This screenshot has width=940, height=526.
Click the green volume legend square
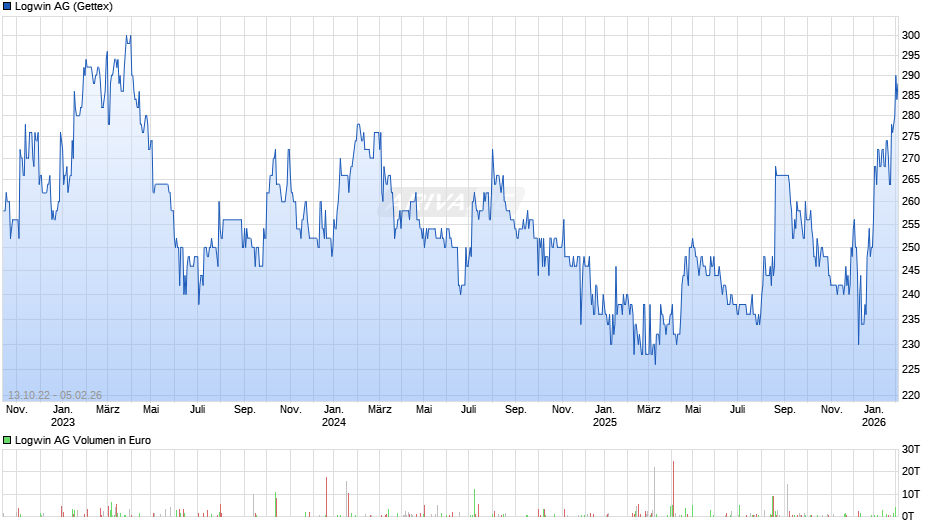point(7,440)
